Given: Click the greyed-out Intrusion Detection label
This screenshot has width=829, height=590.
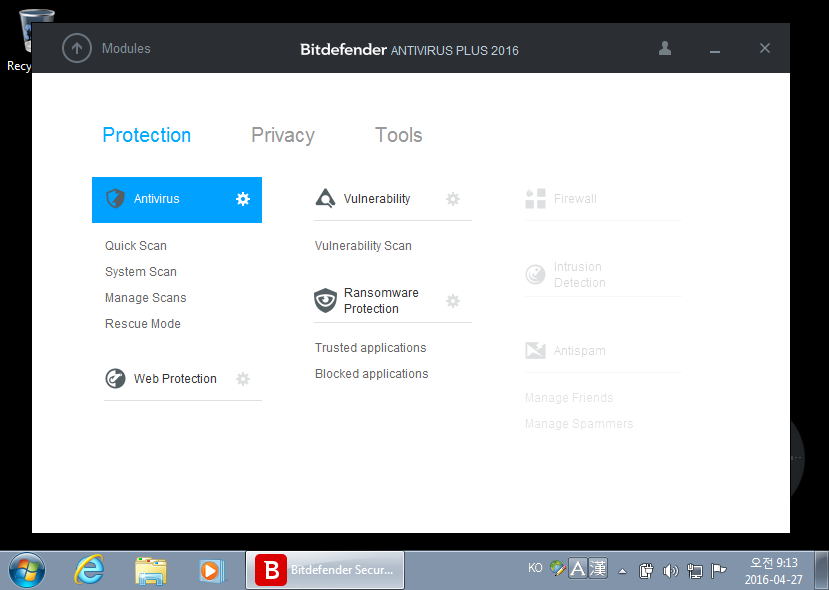Looking at the screenshot, I should tap(579, 274).
